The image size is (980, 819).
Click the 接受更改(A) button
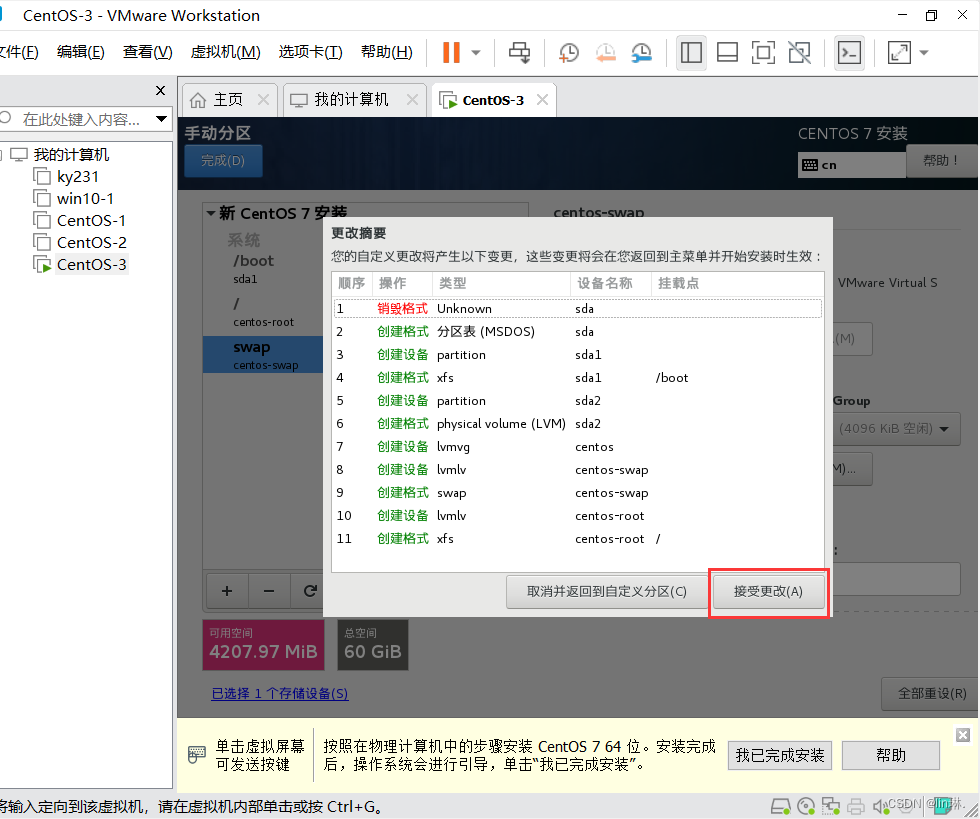point(768,591)
